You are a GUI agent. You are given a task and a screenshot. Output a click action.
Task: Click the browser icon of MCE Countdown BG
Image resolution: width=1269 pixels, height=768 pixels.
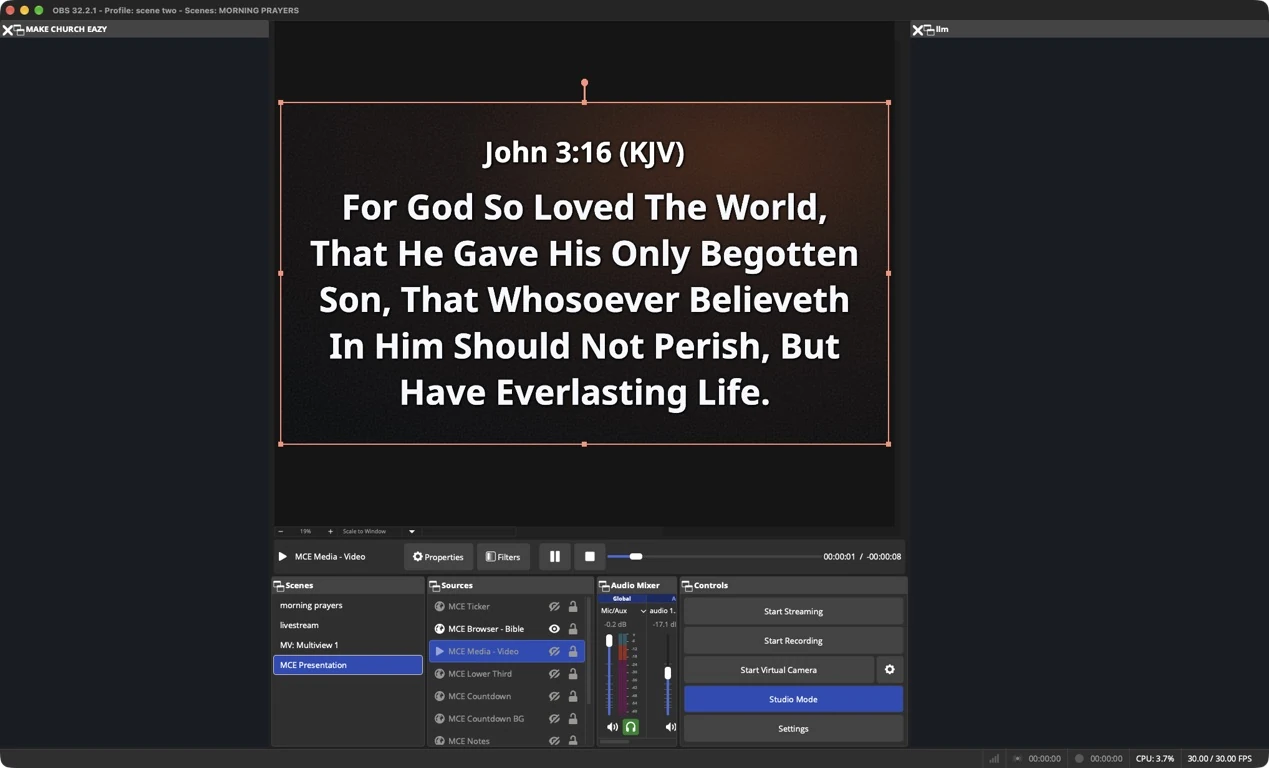click(x=439, y=719)
